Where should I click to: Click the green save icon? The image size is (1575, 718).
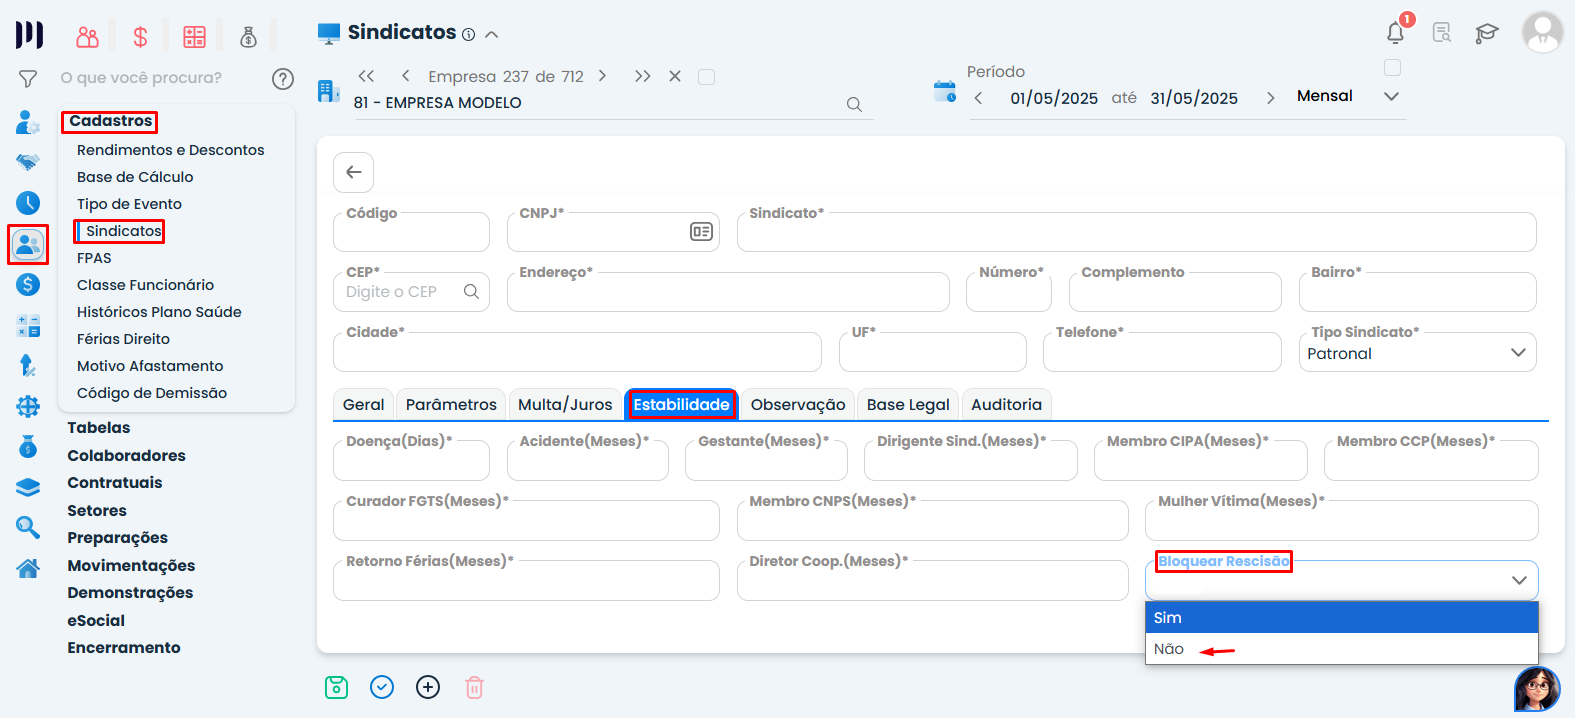coord(336,687)
